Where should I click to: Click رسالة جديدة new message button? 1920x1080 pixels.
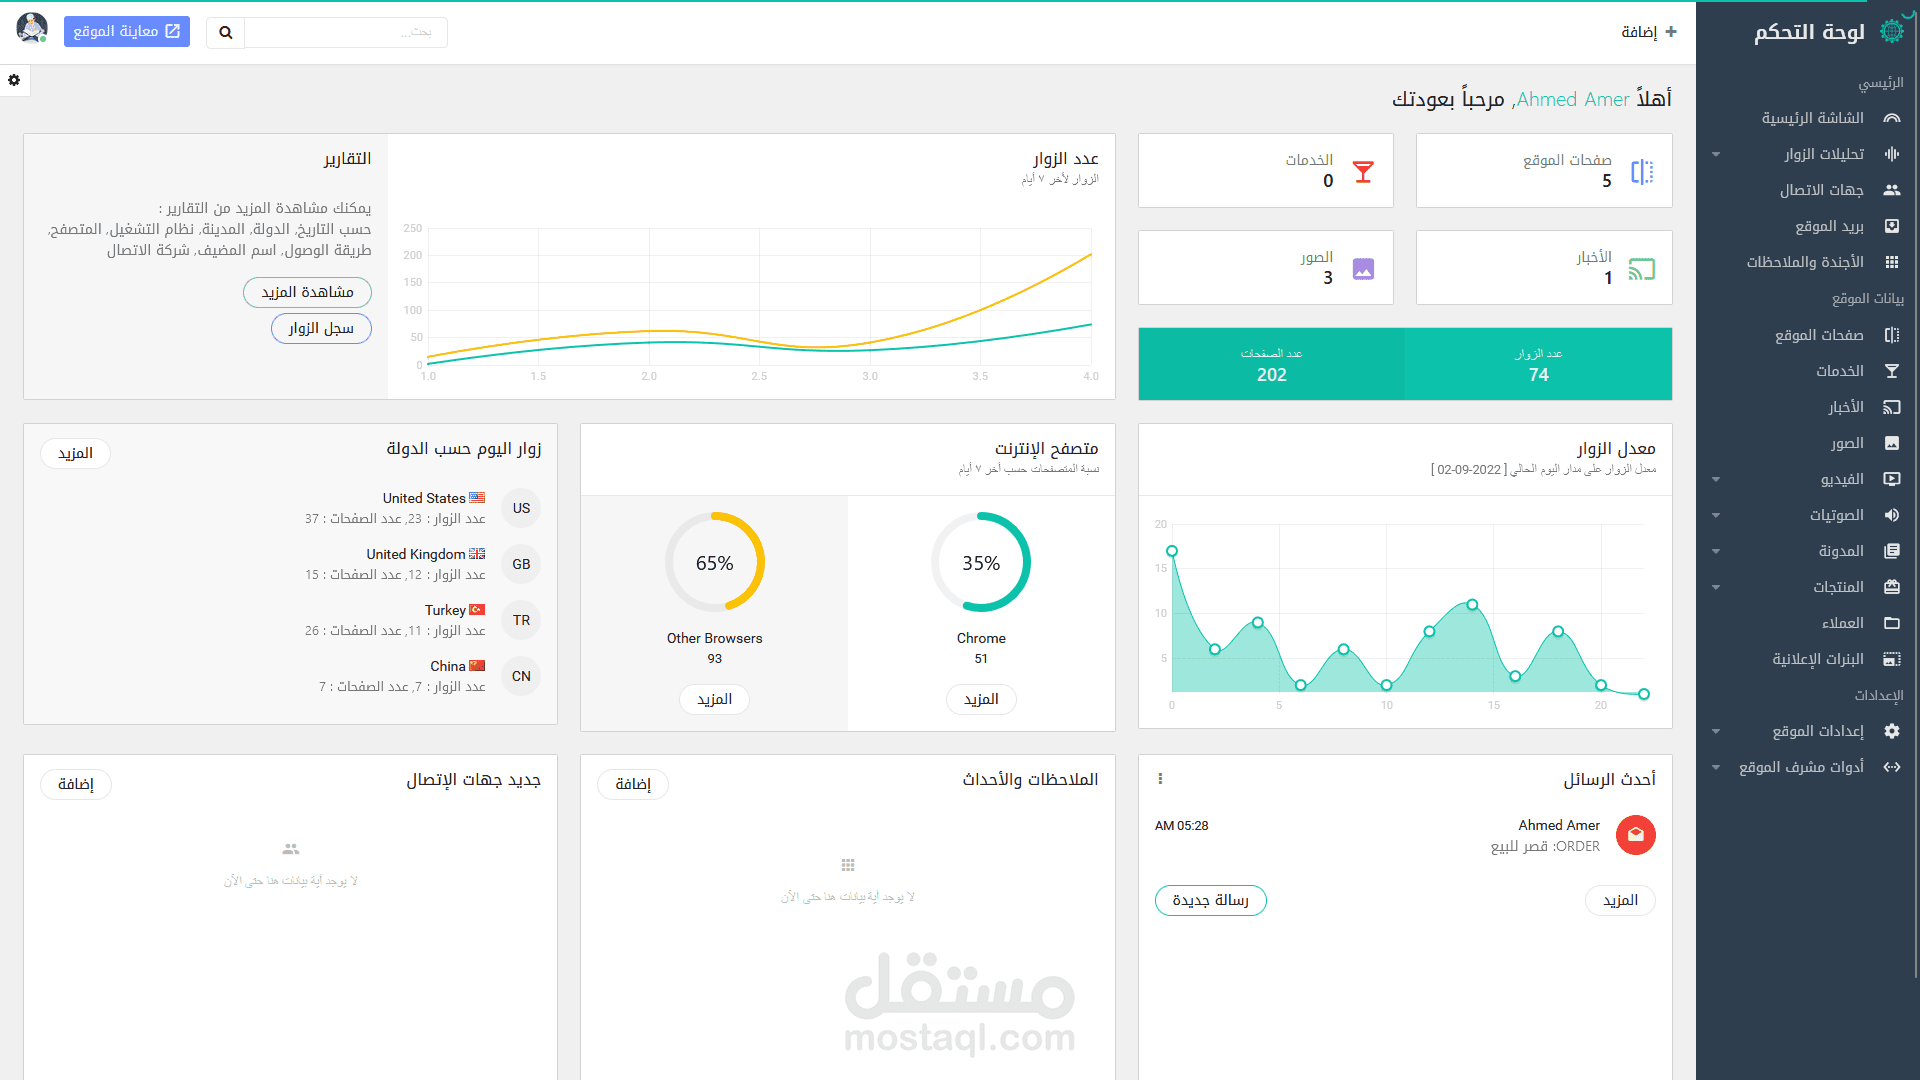(1210, 900)
